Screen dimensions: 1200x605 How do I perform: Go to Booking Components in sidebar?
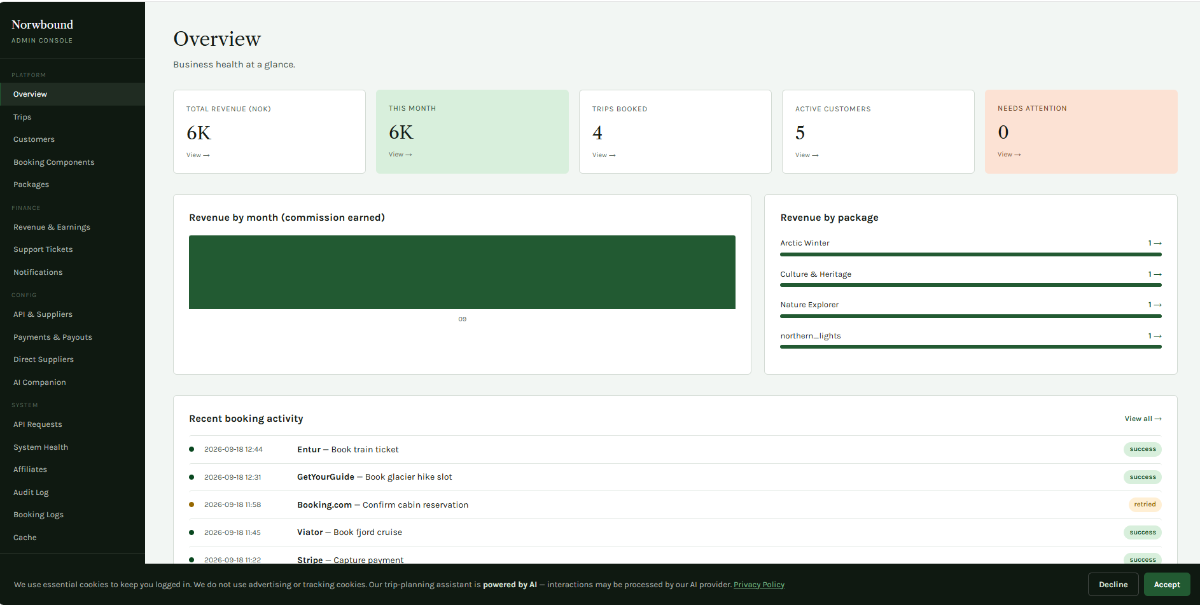coord(54,162)
